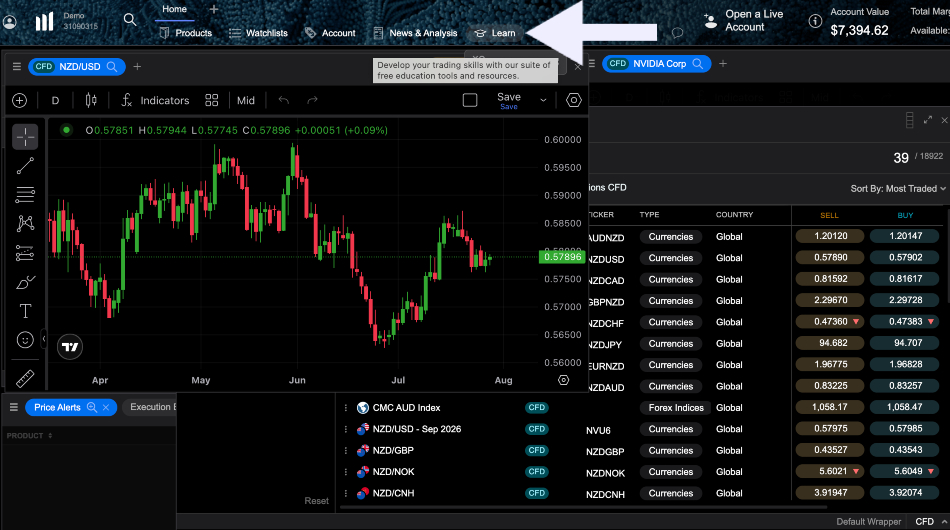
Task: Open the chart settings hexagon icon
Action: 574,101
